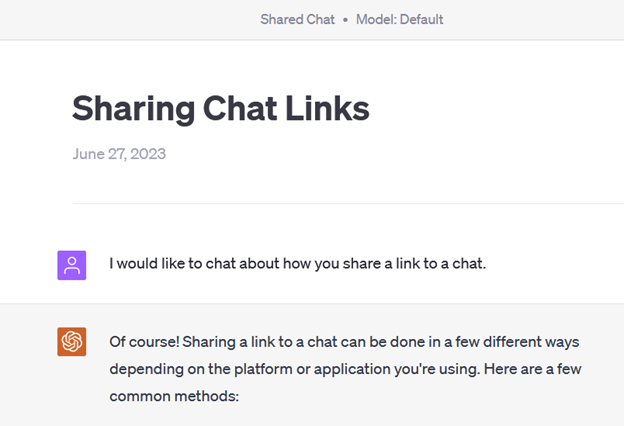The image size is (624, 426).
Task: Click the bullet separator after 'Shared Chat'
Action: pyautogui.click(x=345, y=20)
